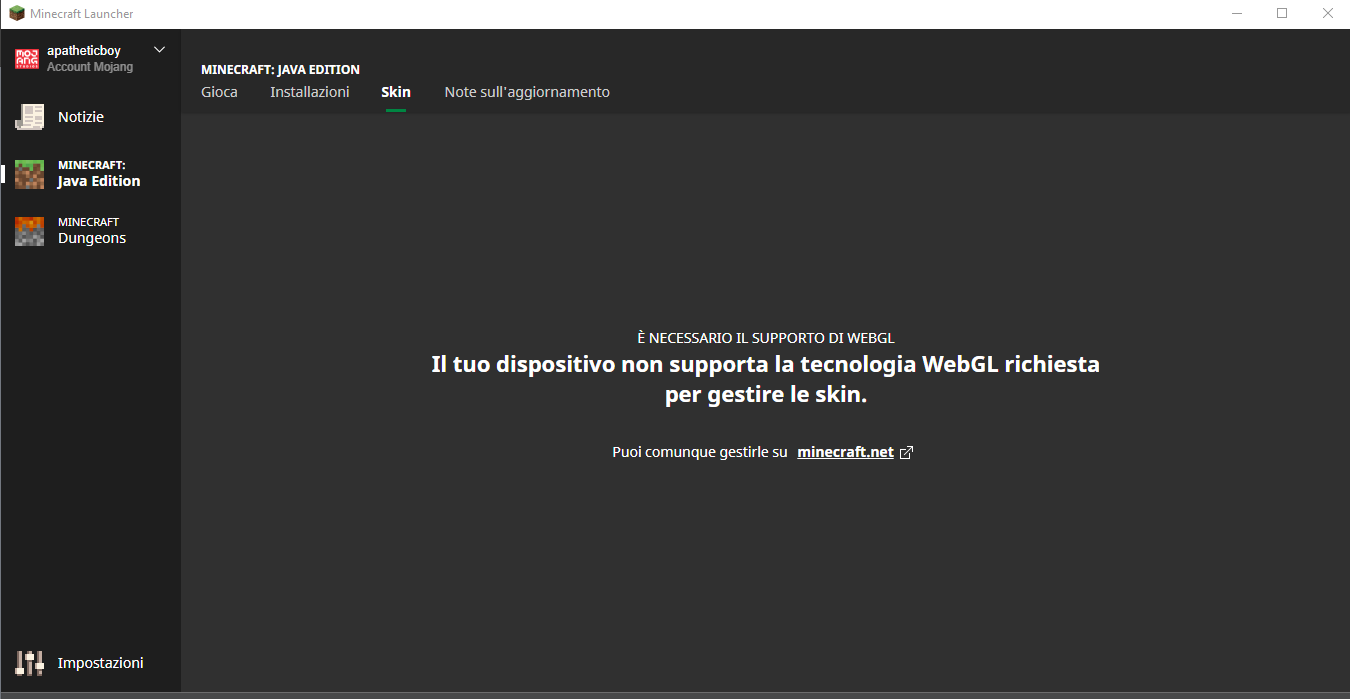Select the Minecraft Dungeons icon
Viewport: 1350px width, 699px height.
(x=29, y=231)
